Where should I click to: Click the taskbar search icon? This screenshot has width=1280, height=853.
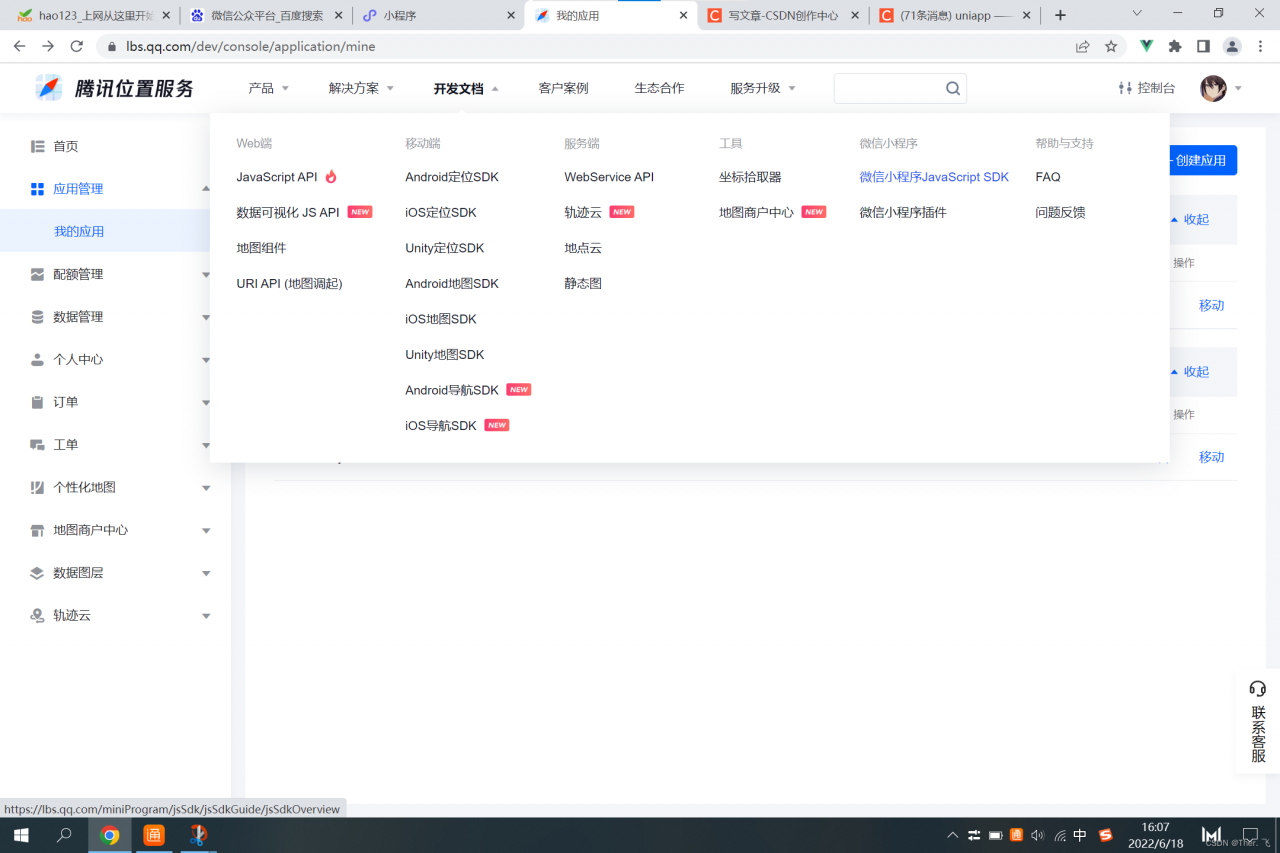(x=64, y=835)
